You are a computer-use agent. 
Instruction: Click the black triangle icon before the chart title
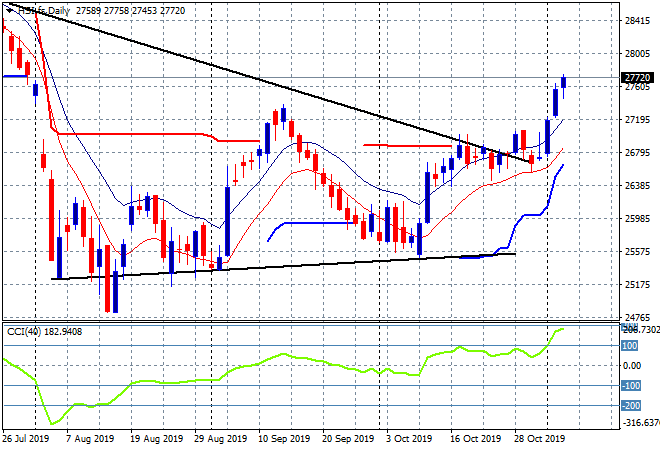click(9, 11)
